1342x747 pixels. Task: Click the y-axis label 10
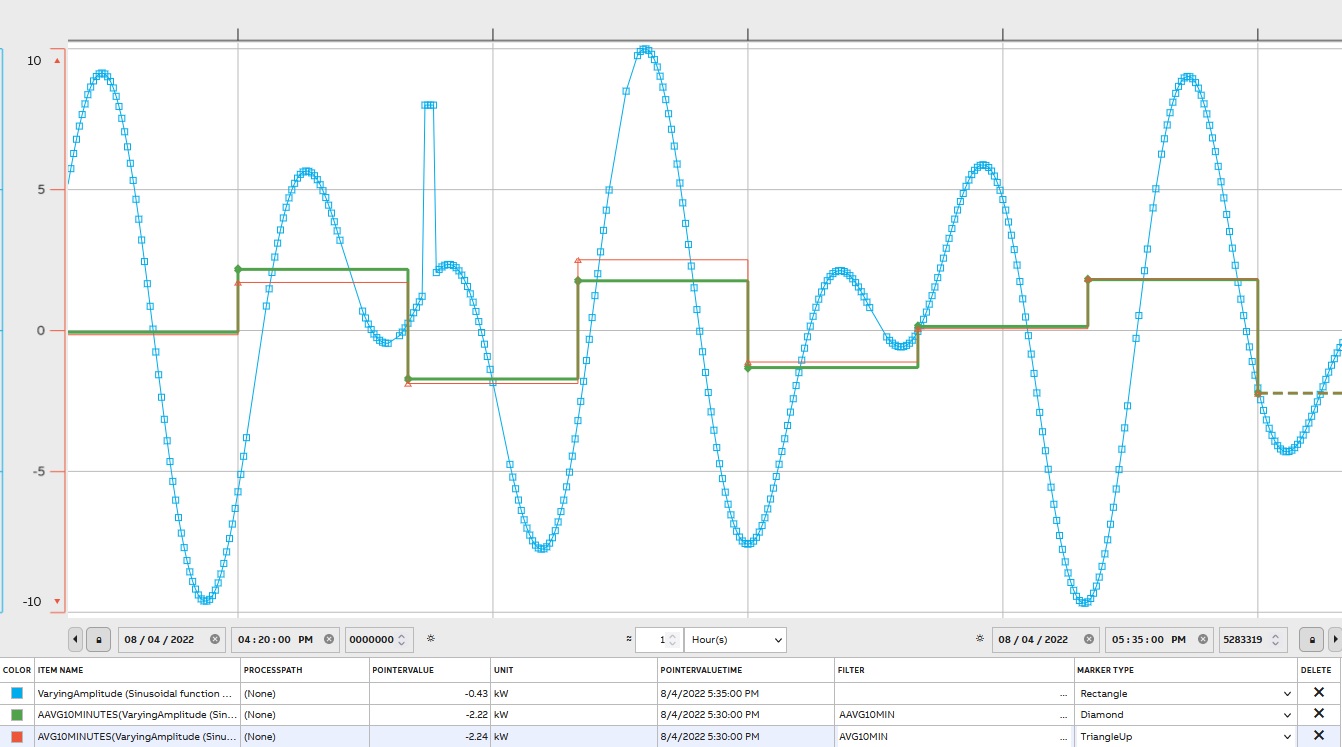tap(34, 61)
